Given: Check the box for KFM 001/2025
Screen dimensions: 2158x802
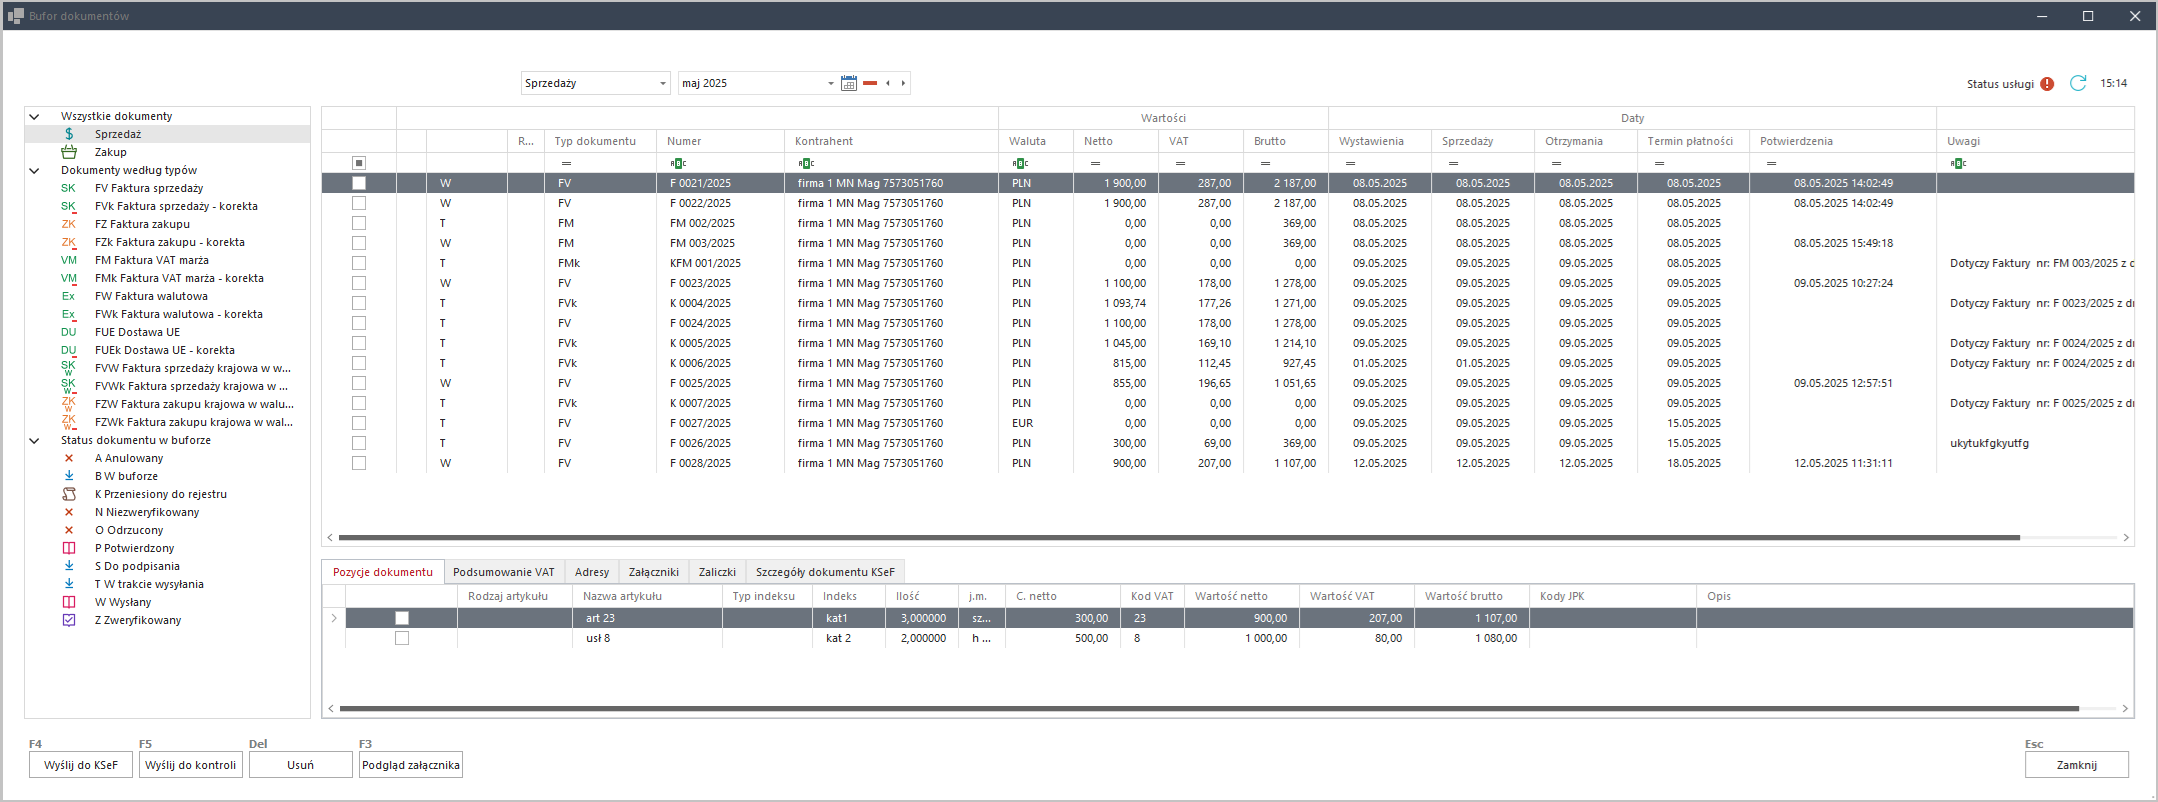Looking at the screenshot, I should point(359,263).
